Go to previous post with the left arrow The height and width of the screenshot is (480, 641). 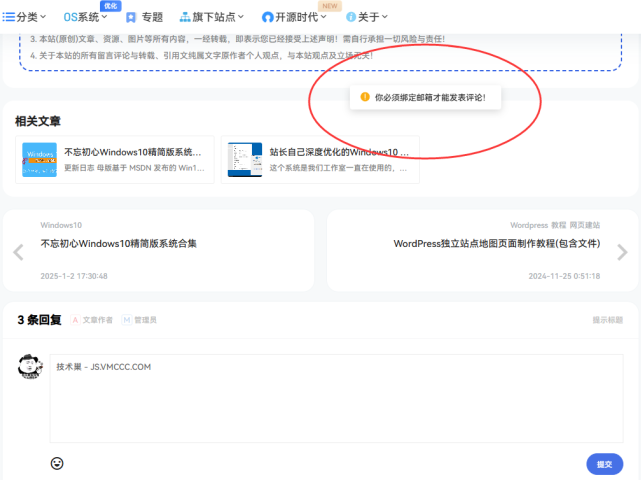(x=18, y=252)
